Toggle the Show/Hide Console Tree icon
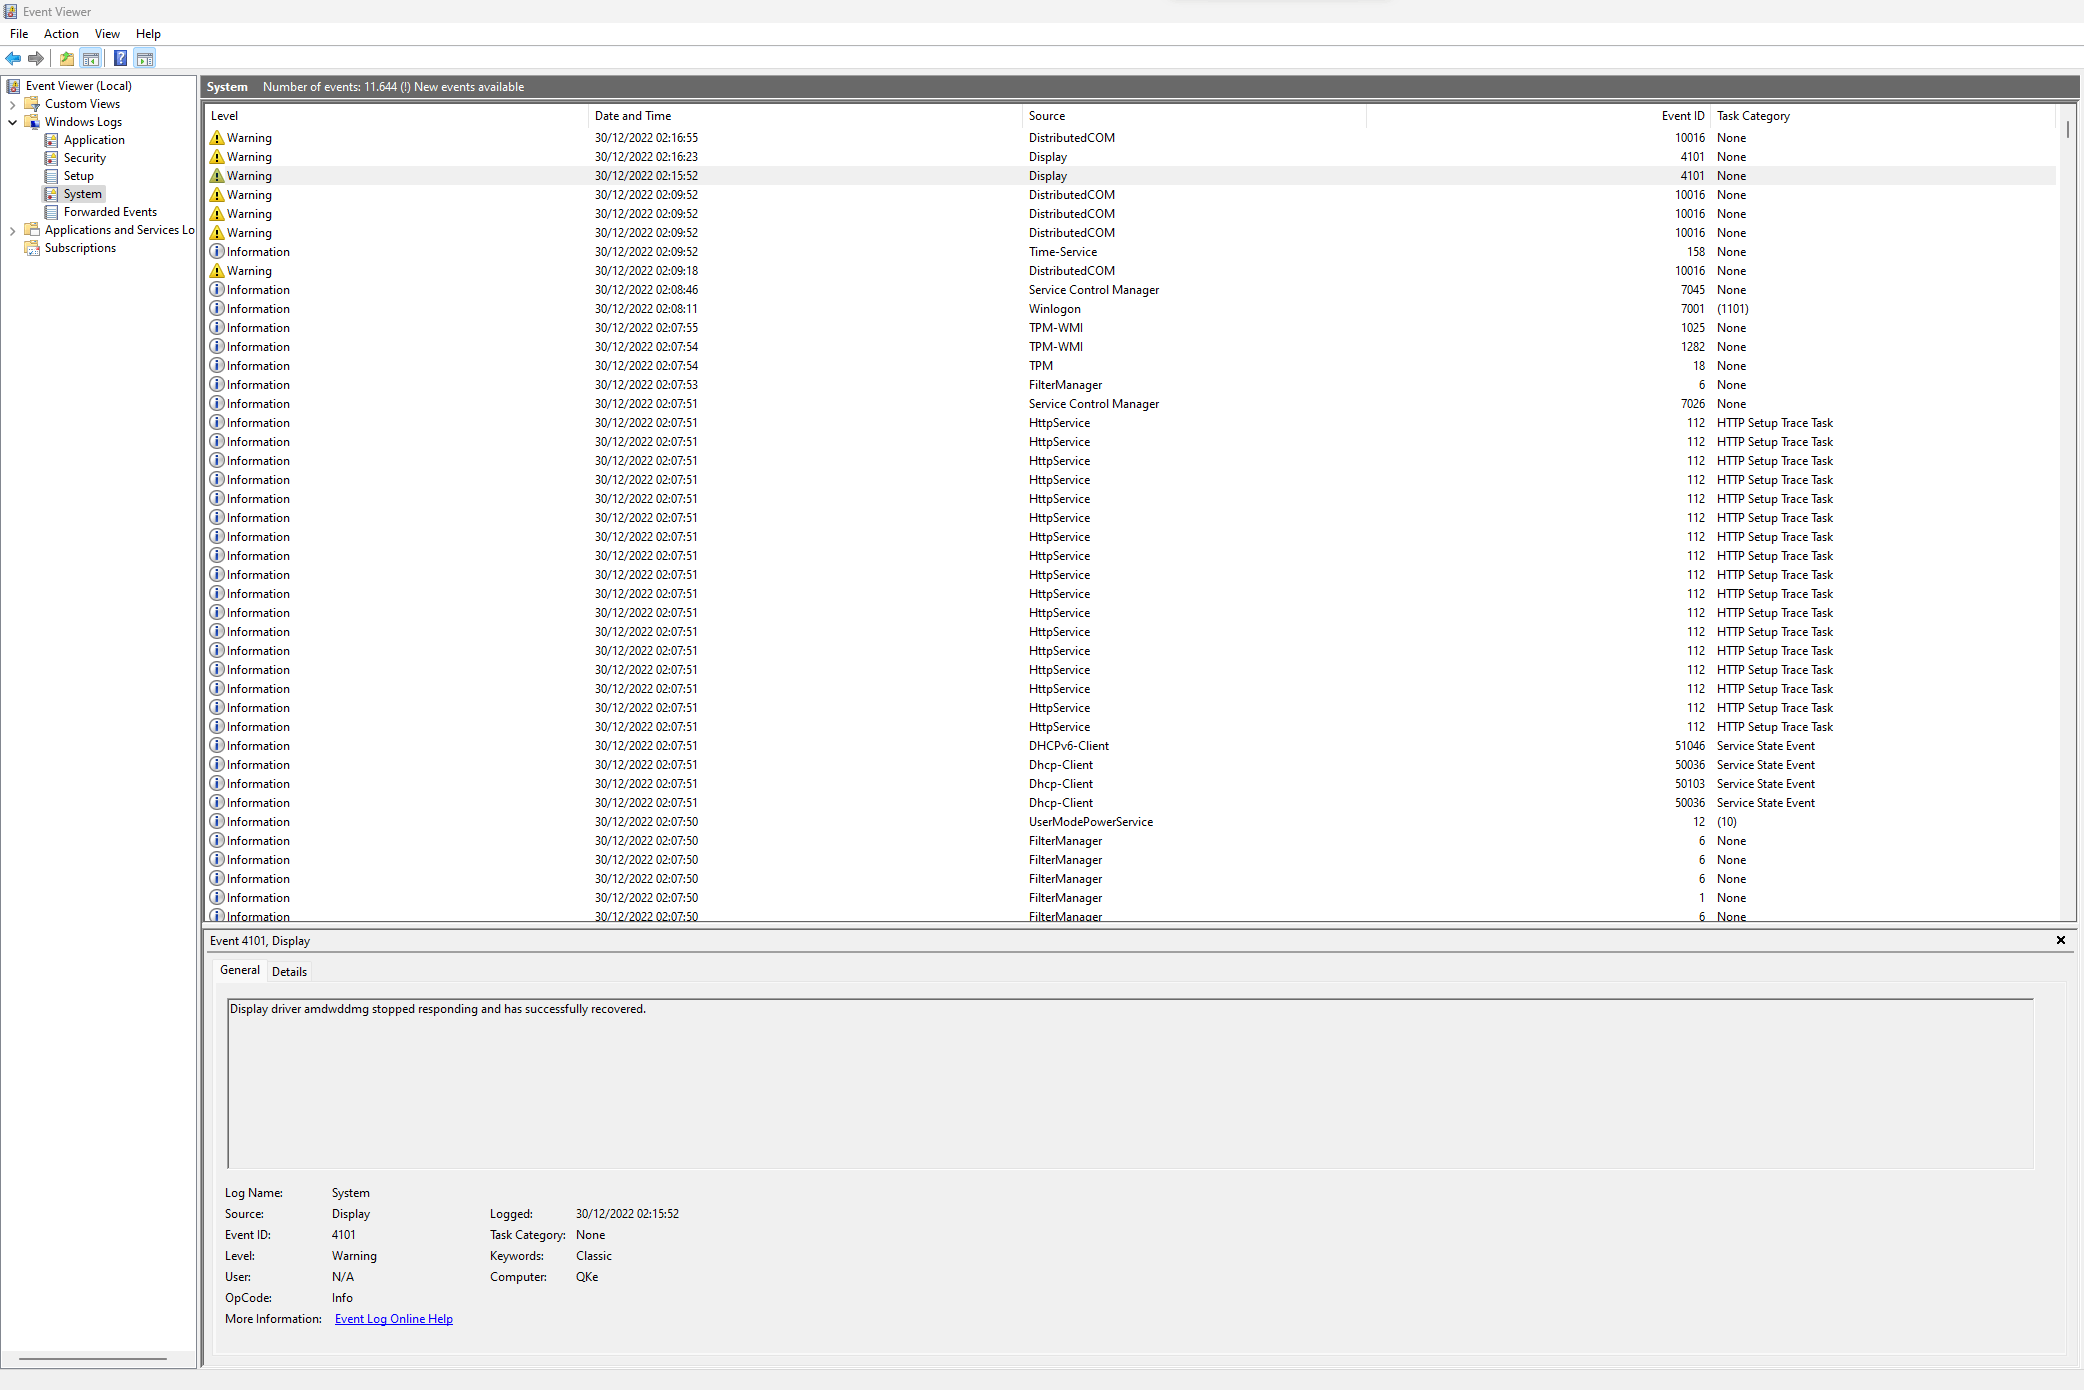 click(91, 58)
